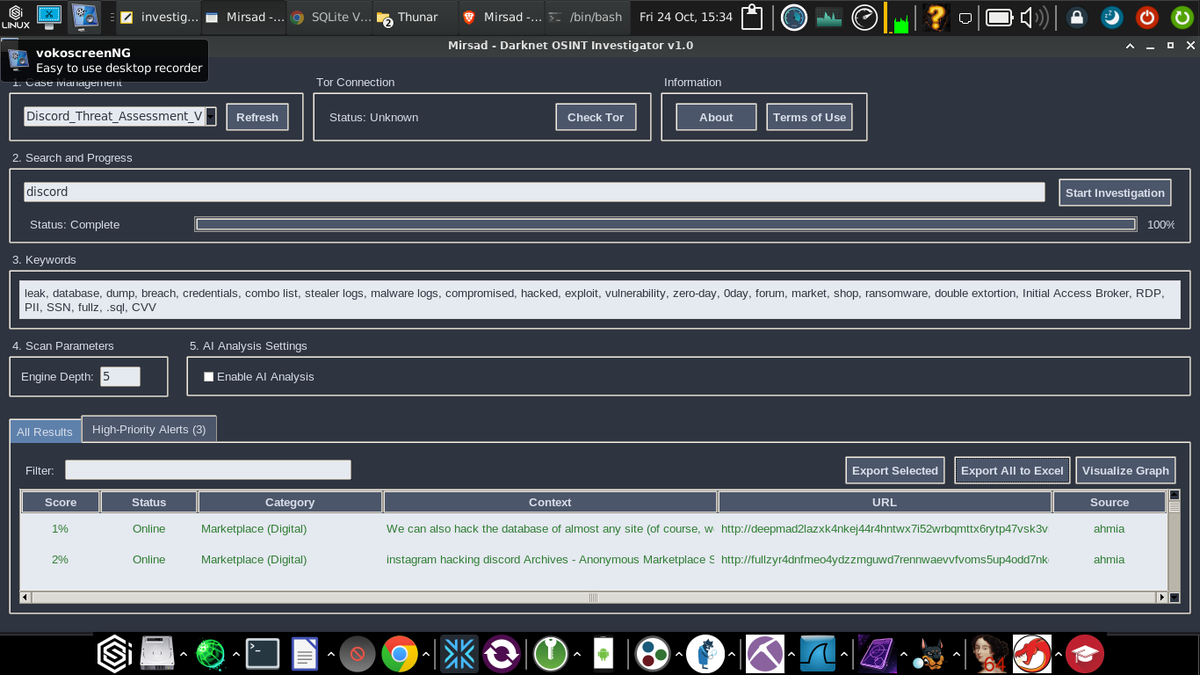Open the terminal icon in the dock

pos(263,655)
